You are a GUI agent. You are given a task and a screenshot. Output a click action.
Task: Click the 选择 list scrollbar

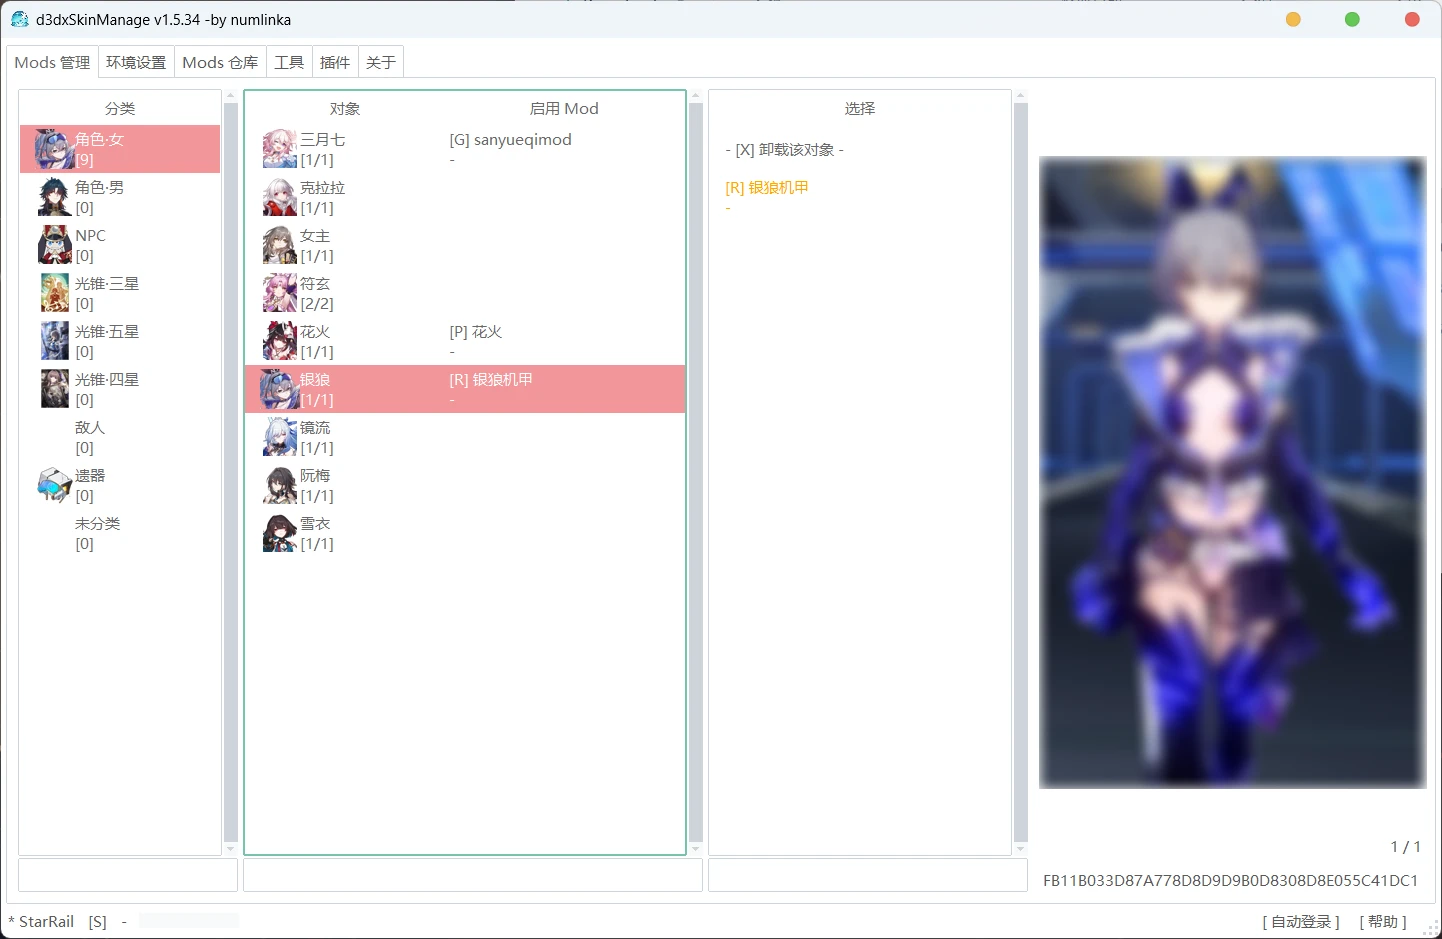(x=1021, y=472)
